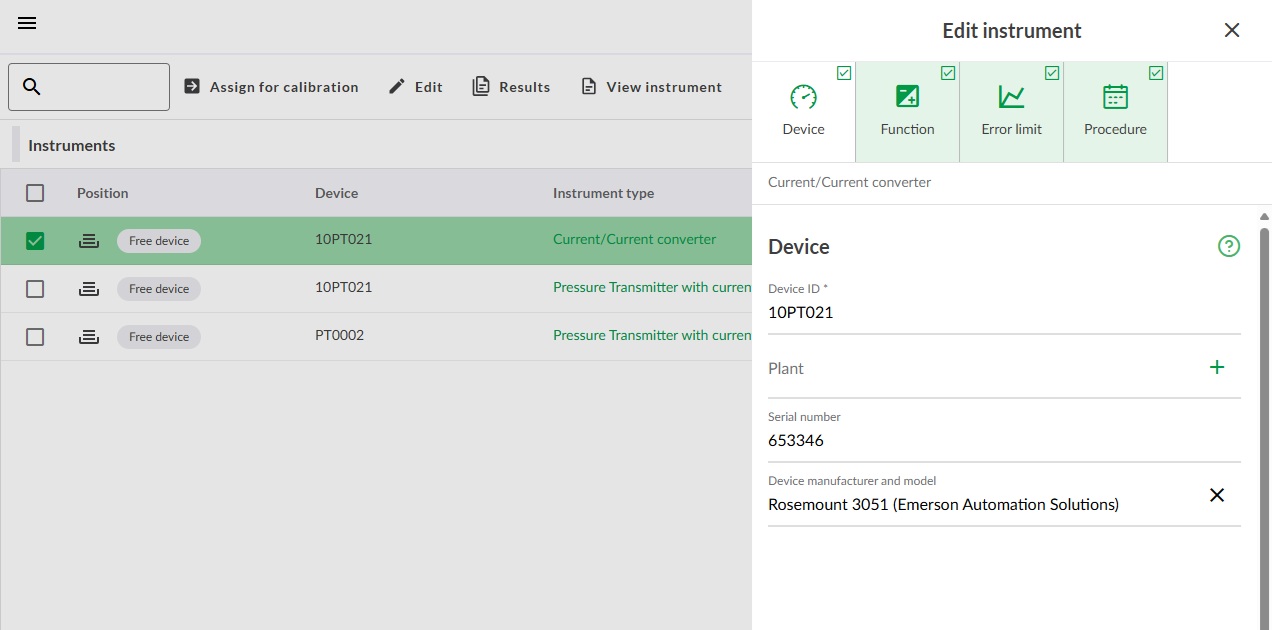Open Results for the selected instrument
This screenshot has height=630, width=1272.
(511, 87)
